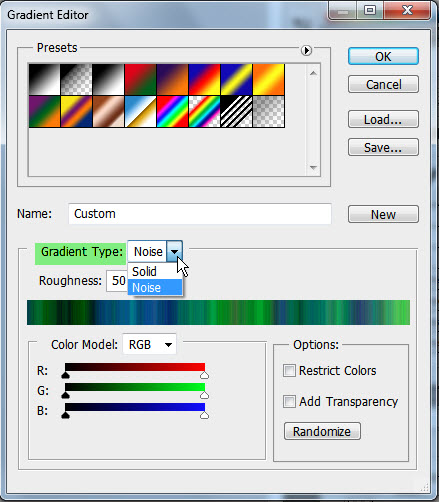Viewport: 439px width, 502px height.
Task: Click the B channel white maximum slider
Action: pos(204,415)
